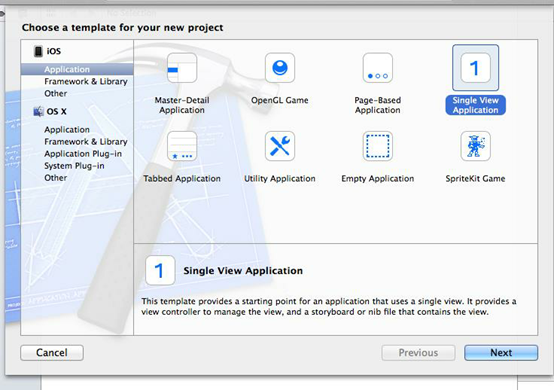The width and height of the screenshot is (554, 390).
Task: Click the 'Utility Application' label
Action: click(280, 179)
